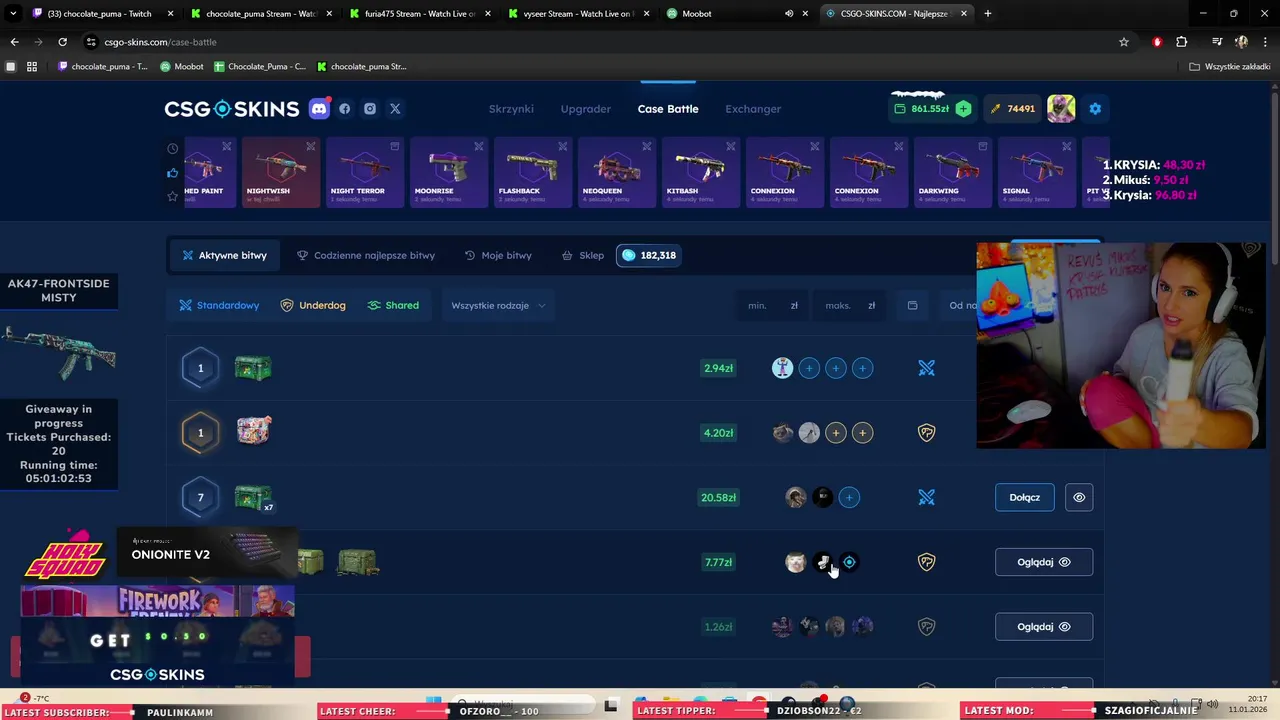Click Oglądaj for 7.77zł battle
The height and width of the screenshot is (720, 1280).
(1044, 562)
